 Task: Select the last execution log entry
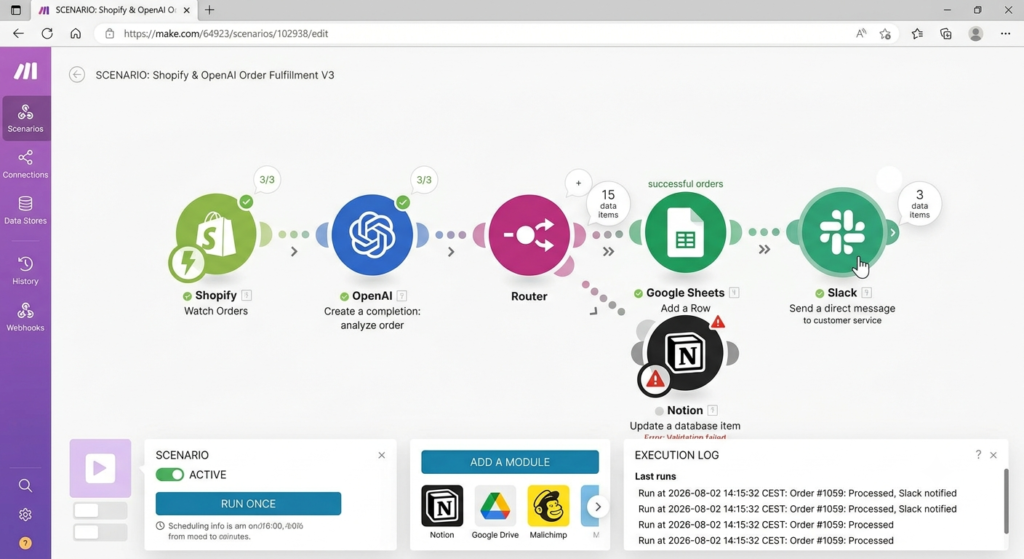pyautogui.click(x=765, y=540)
